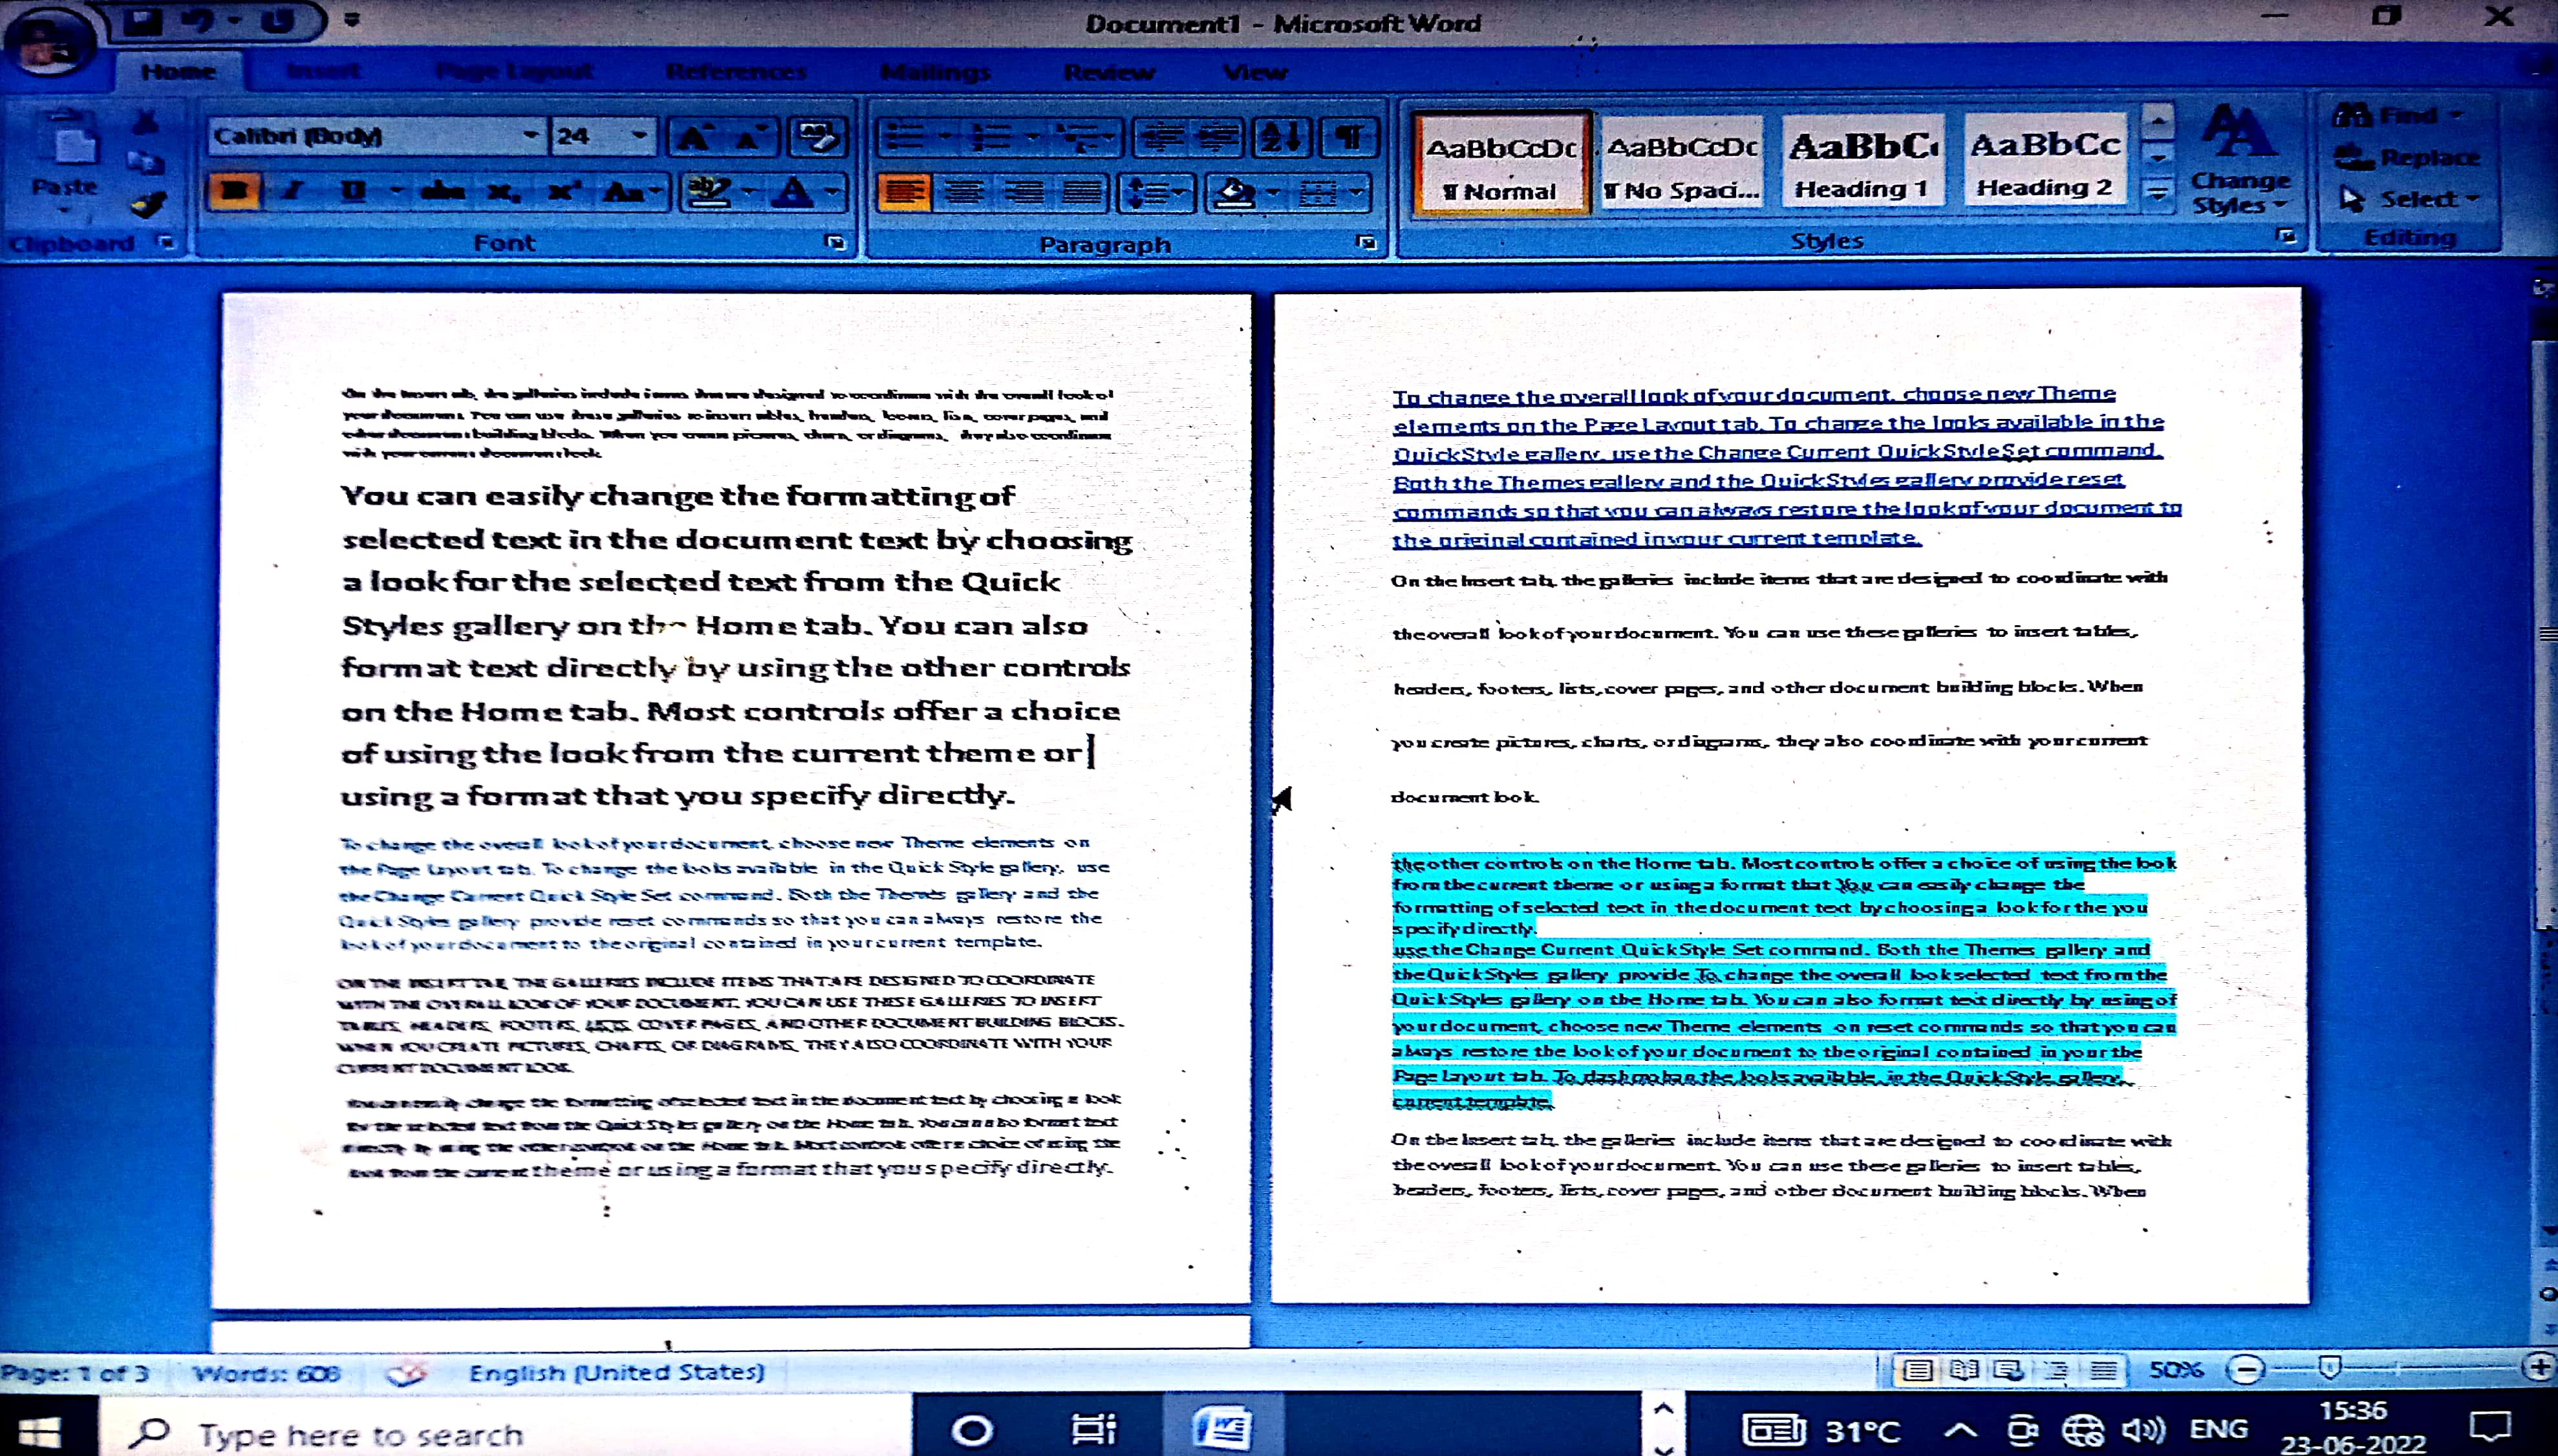Image resolution: width=2558 pixels, height=1456 pixels.
Task: Switch to the Page Layout tab
Action: click(514, 72)
